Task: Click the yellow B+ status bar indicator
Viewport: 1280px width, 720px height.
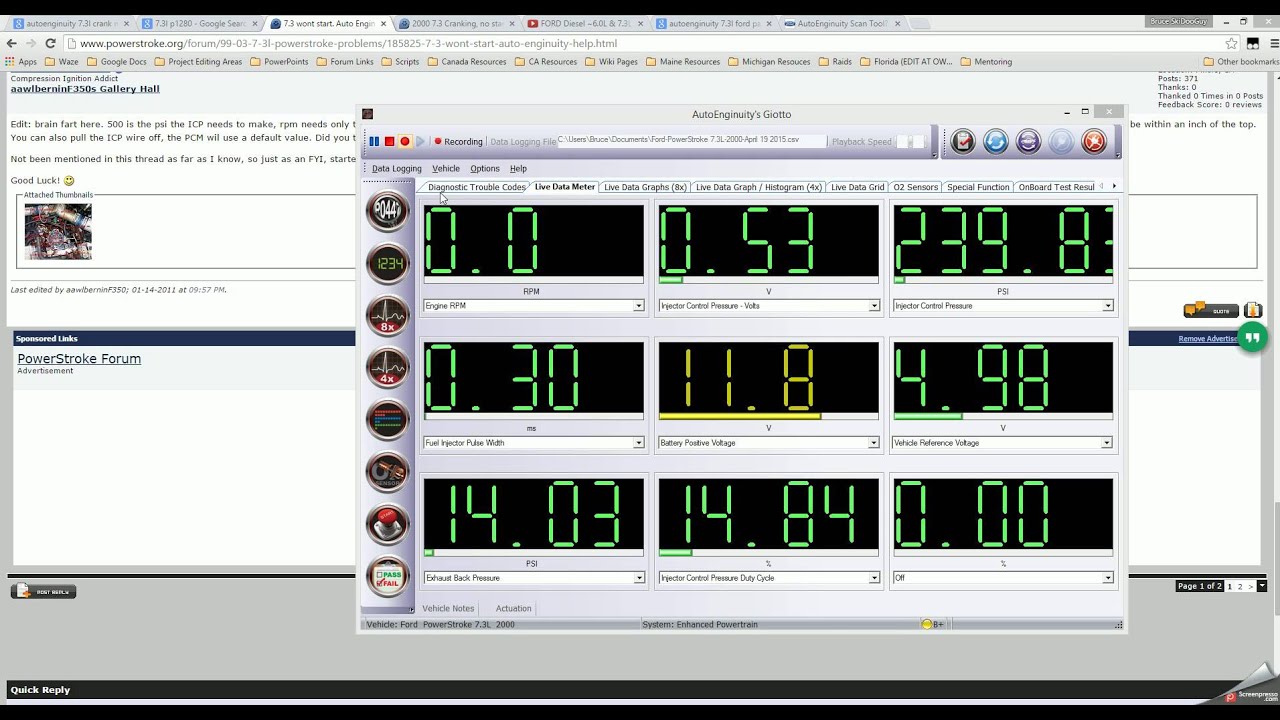Action: point(931,624)
